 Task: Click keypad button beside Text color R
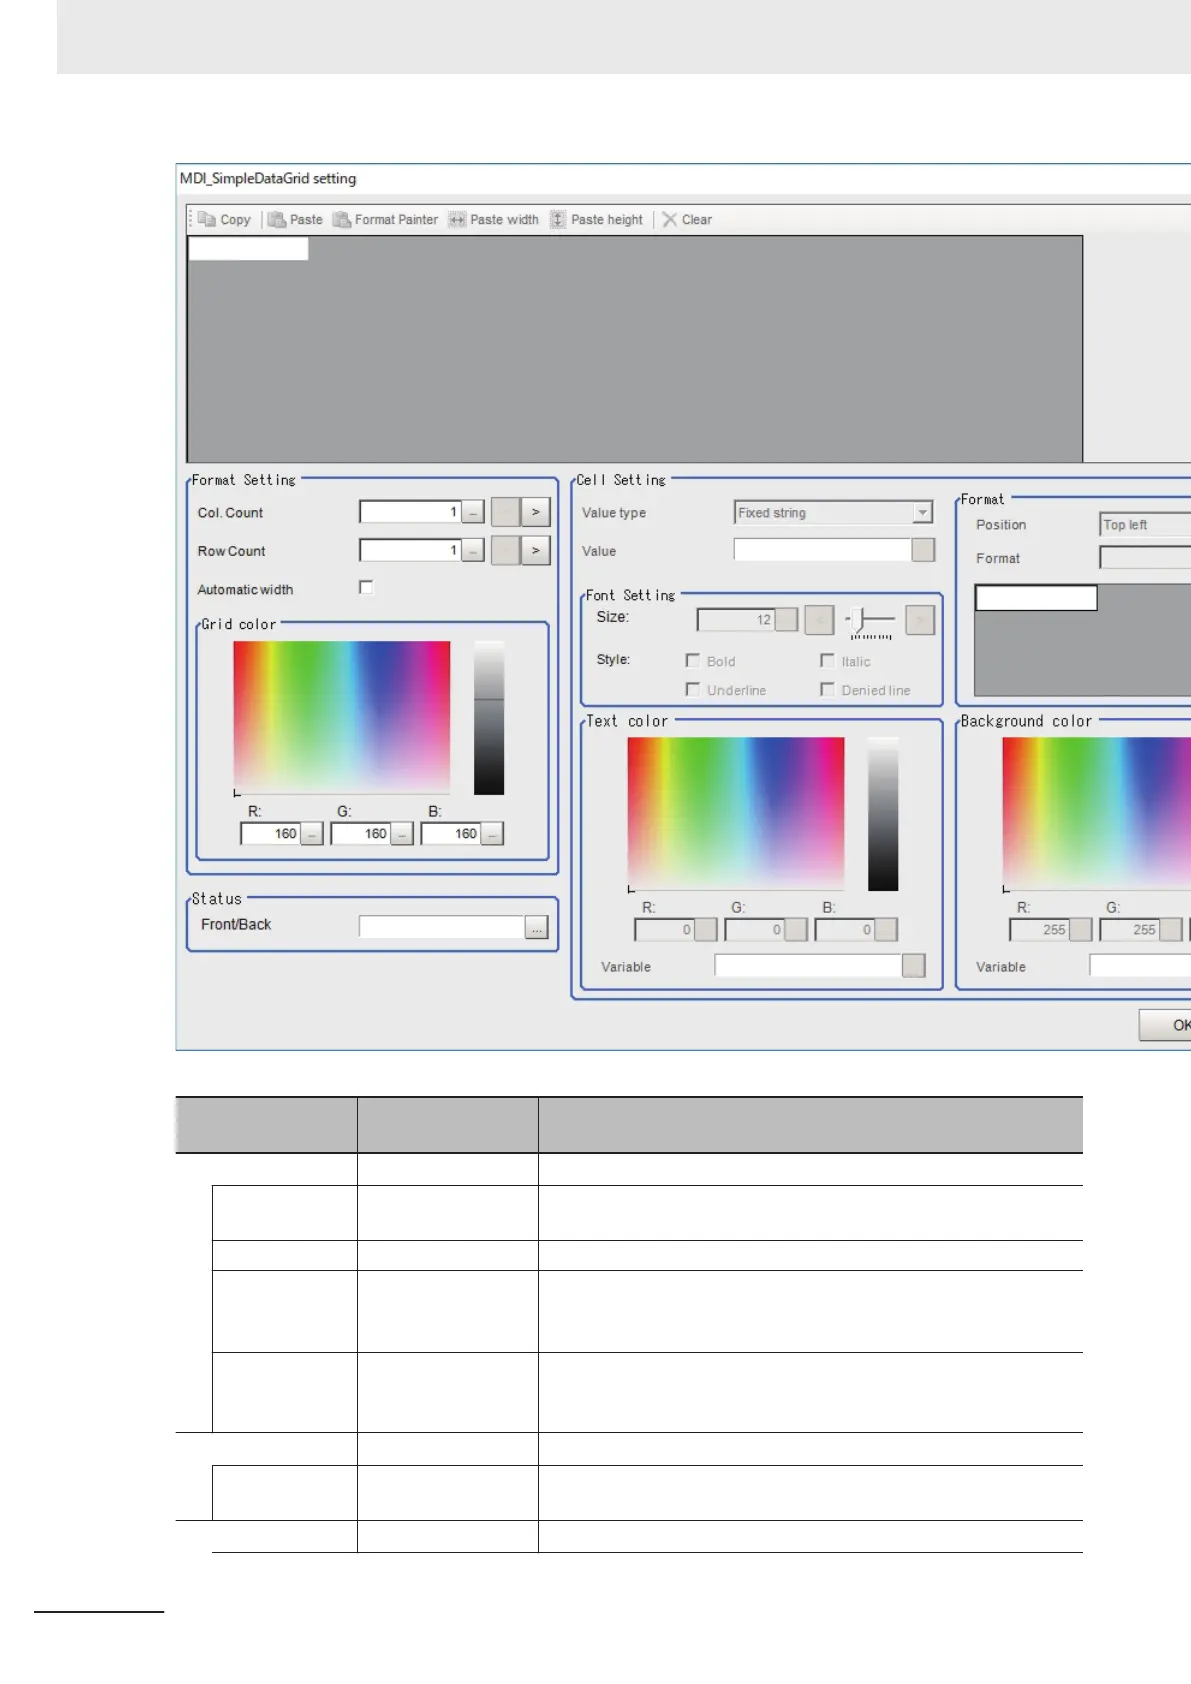coord(706,930)
